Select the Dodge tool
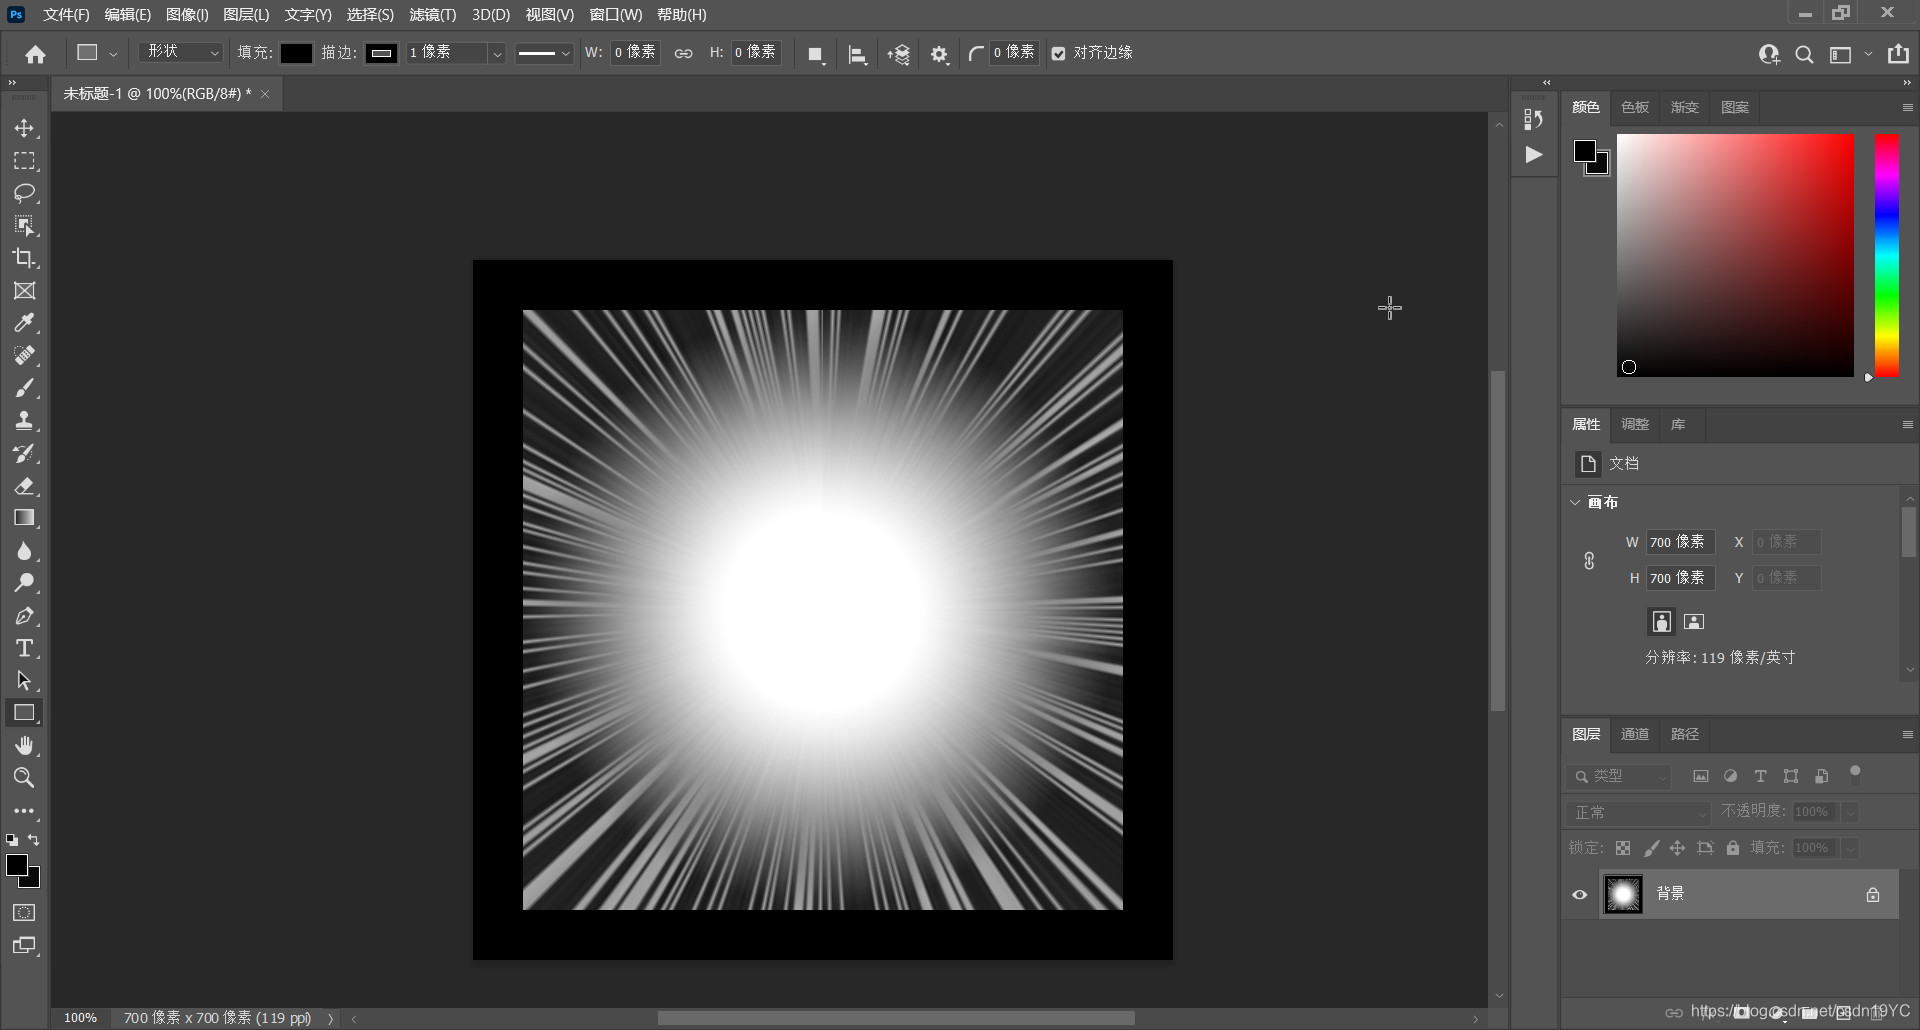The height and width of the screenshot is (1030, 1920). tap(24, 583)
